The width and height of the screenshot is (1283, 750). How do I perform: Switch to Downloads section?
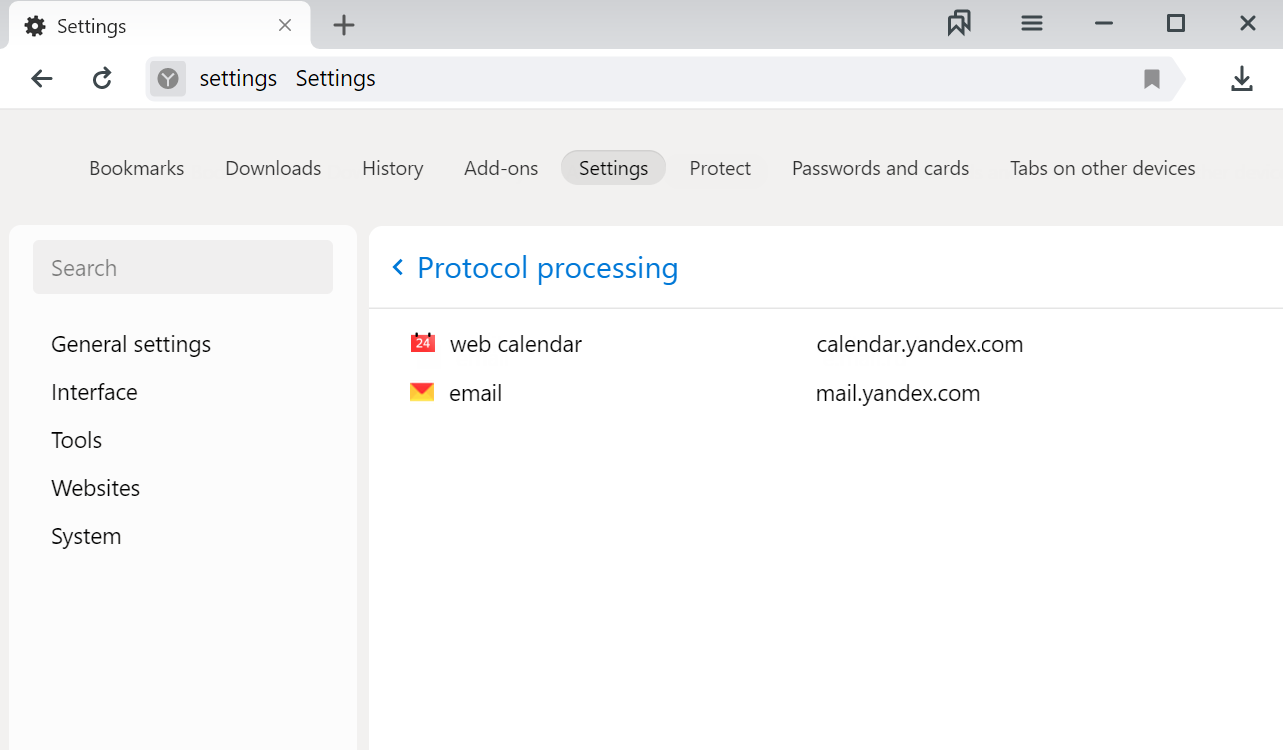273,168
